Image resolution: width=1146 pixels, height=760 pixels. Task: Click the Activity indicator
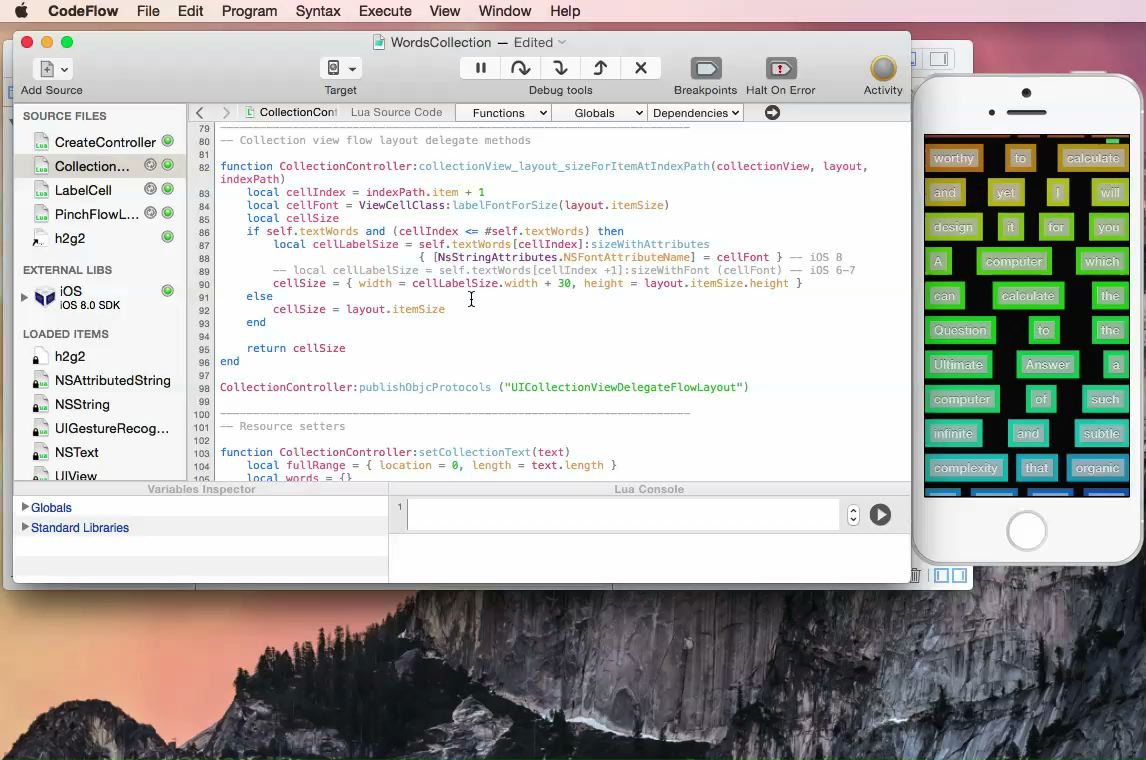pyautogui.click(x=883, y=69)
